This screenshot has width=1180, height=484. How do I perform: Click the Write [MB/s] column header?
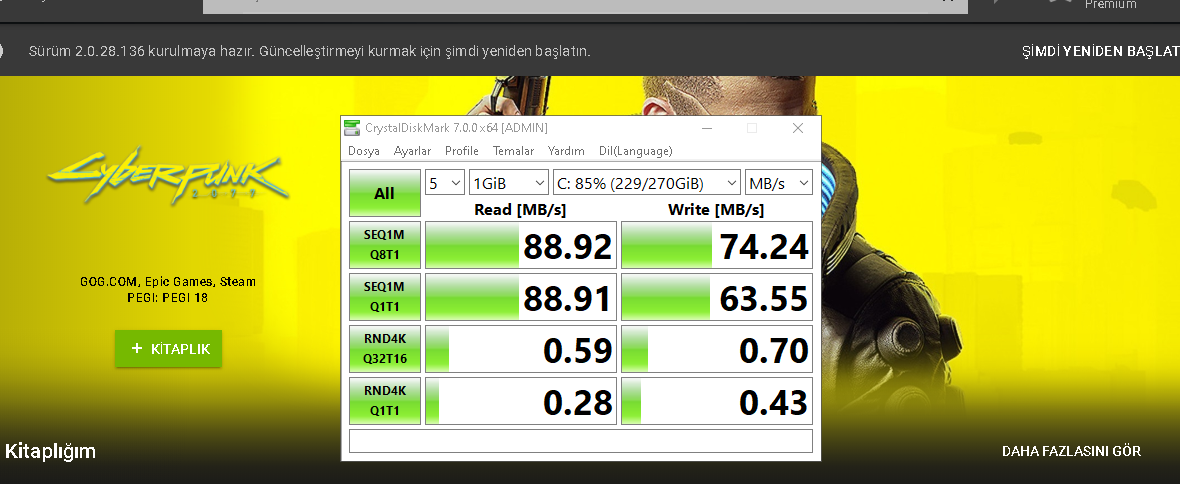(716, 209)
